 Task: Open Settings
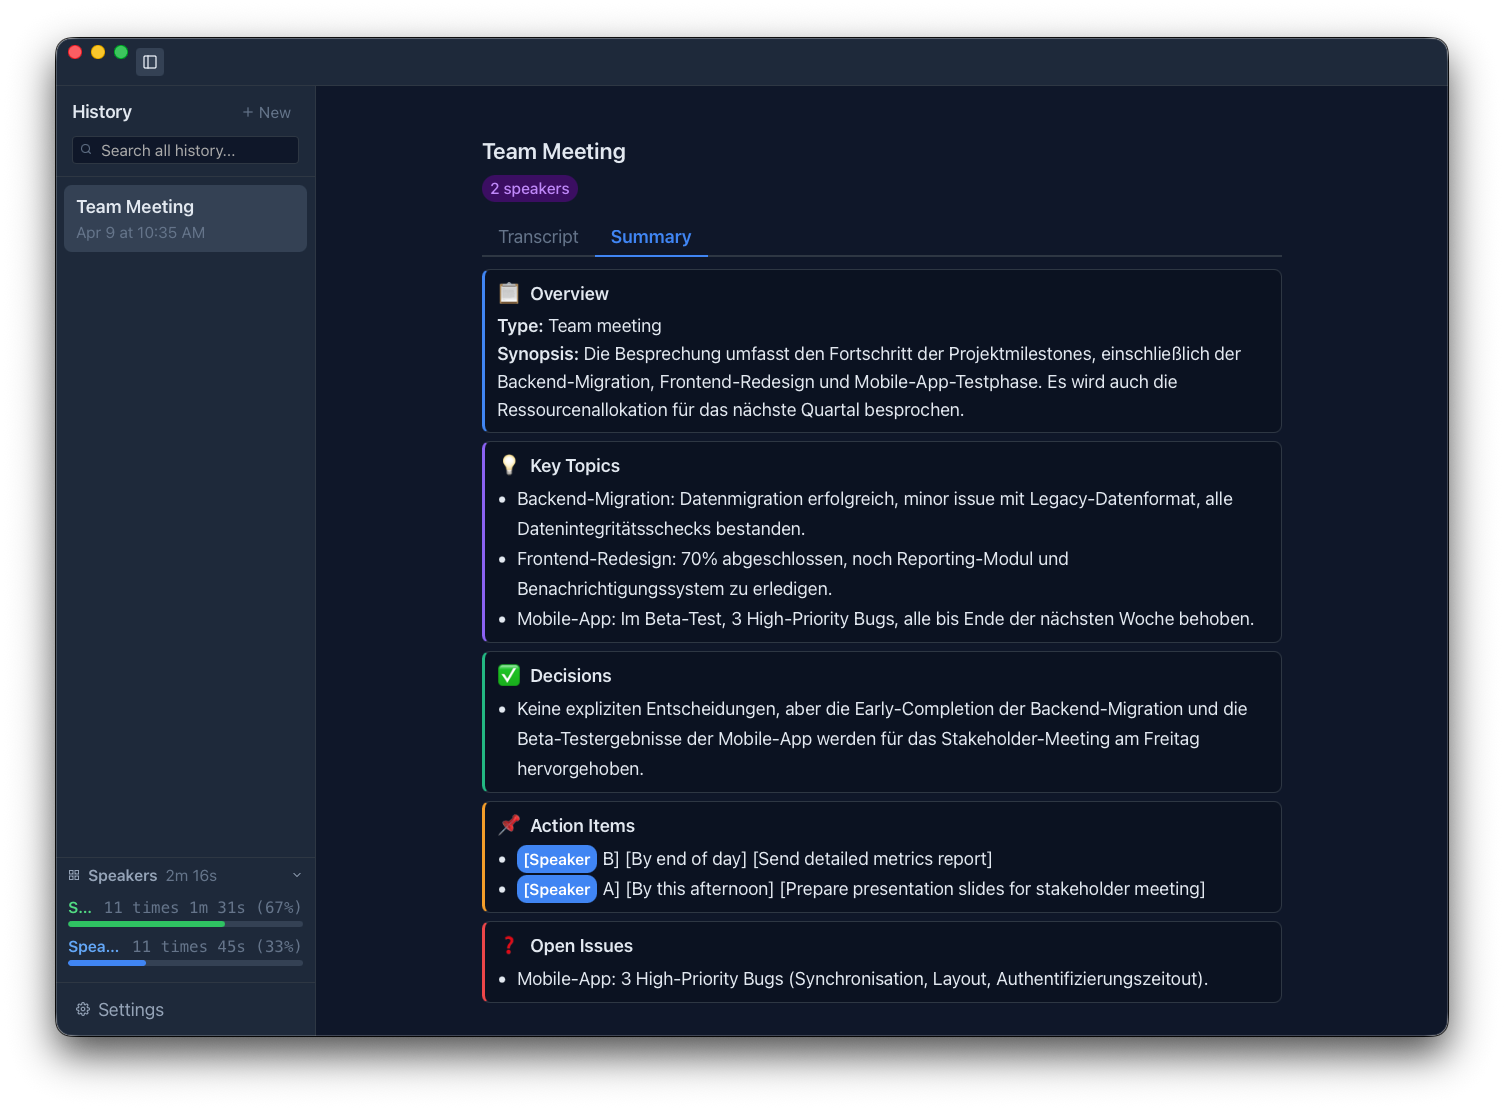(x=120, y=1009)
